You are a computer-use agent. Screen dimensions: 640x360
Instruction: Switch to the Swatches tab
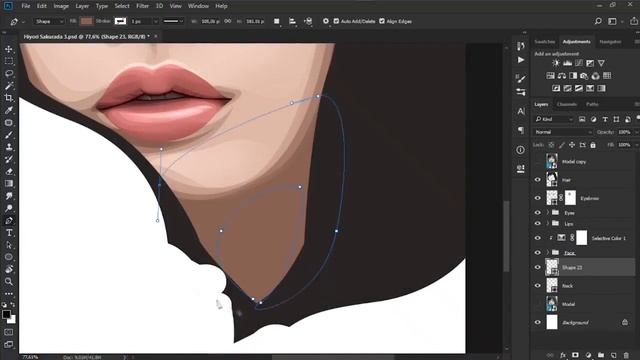[x=544, y=42]
